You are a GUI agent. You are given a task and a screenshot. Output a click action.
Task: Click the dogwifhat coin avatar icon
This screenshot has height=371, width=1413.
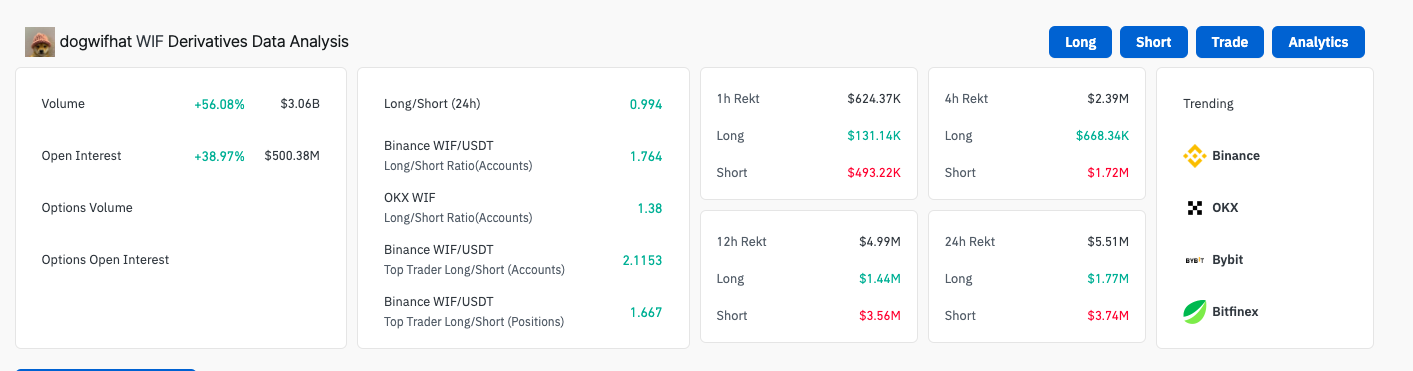point(41,42)
